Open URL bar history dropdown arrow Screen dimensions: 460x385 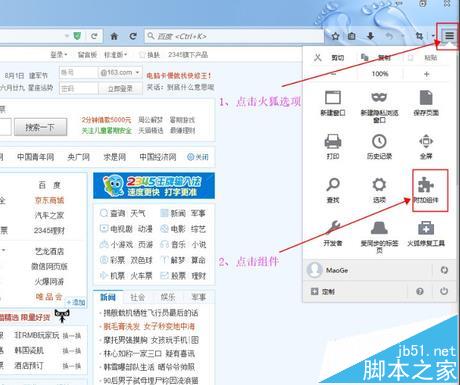[67, 36]
